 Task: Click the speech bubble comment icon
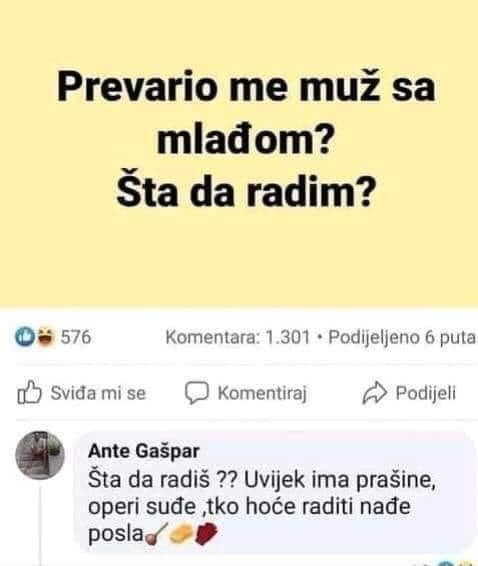(x=197, y=393)
